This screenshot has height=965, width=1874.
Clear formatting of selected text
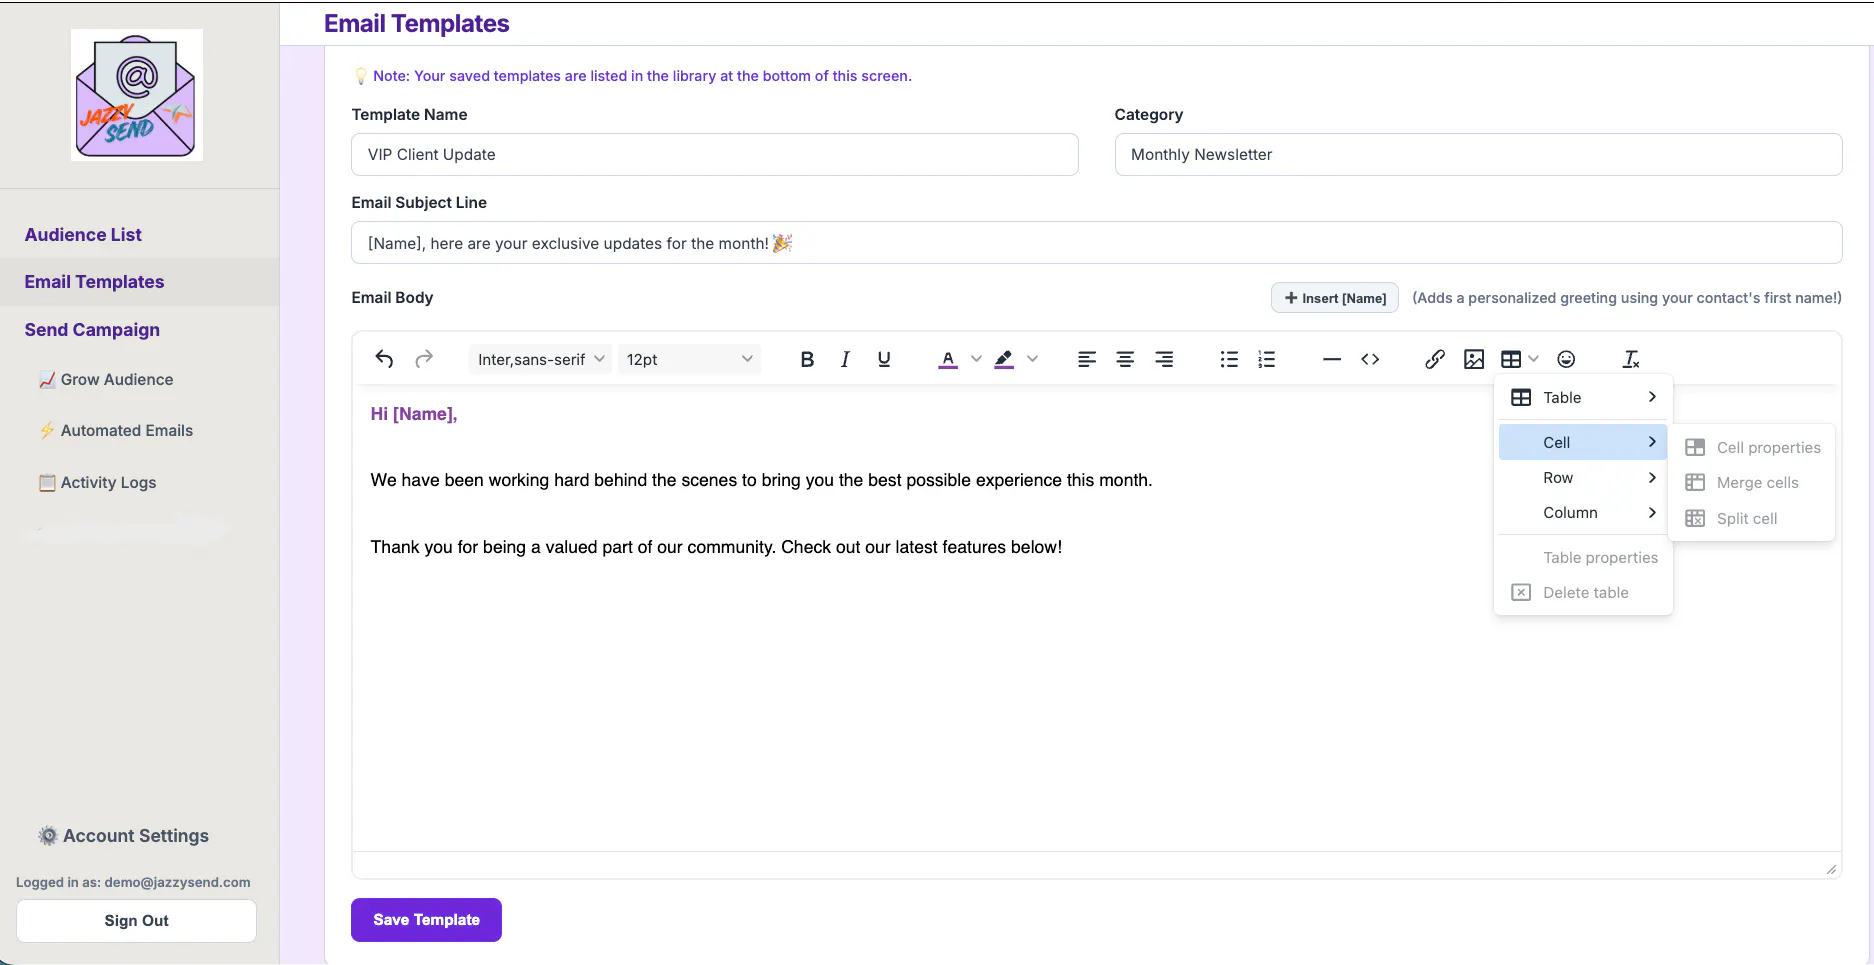1631,359
